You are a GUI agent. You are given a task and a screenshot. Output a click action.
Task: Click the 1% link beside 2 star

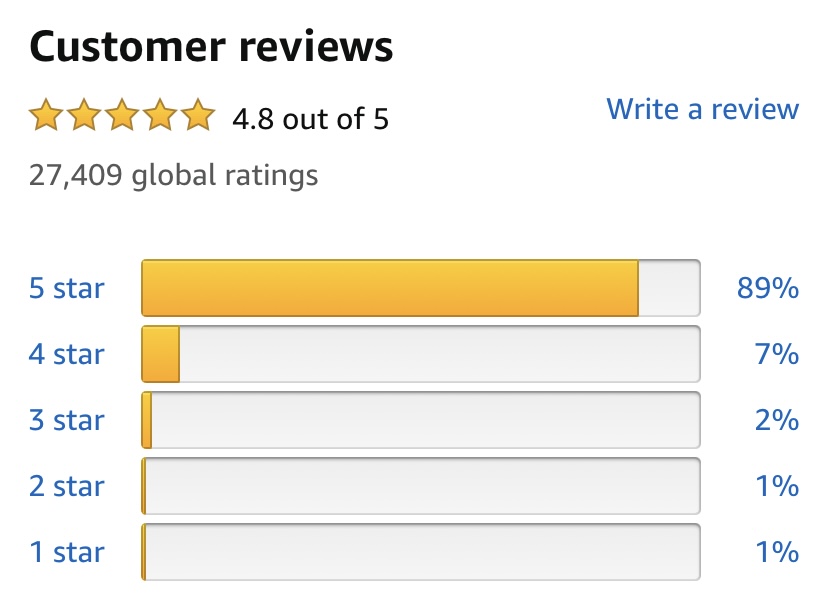pyautogui.click(x=777, y=486)
